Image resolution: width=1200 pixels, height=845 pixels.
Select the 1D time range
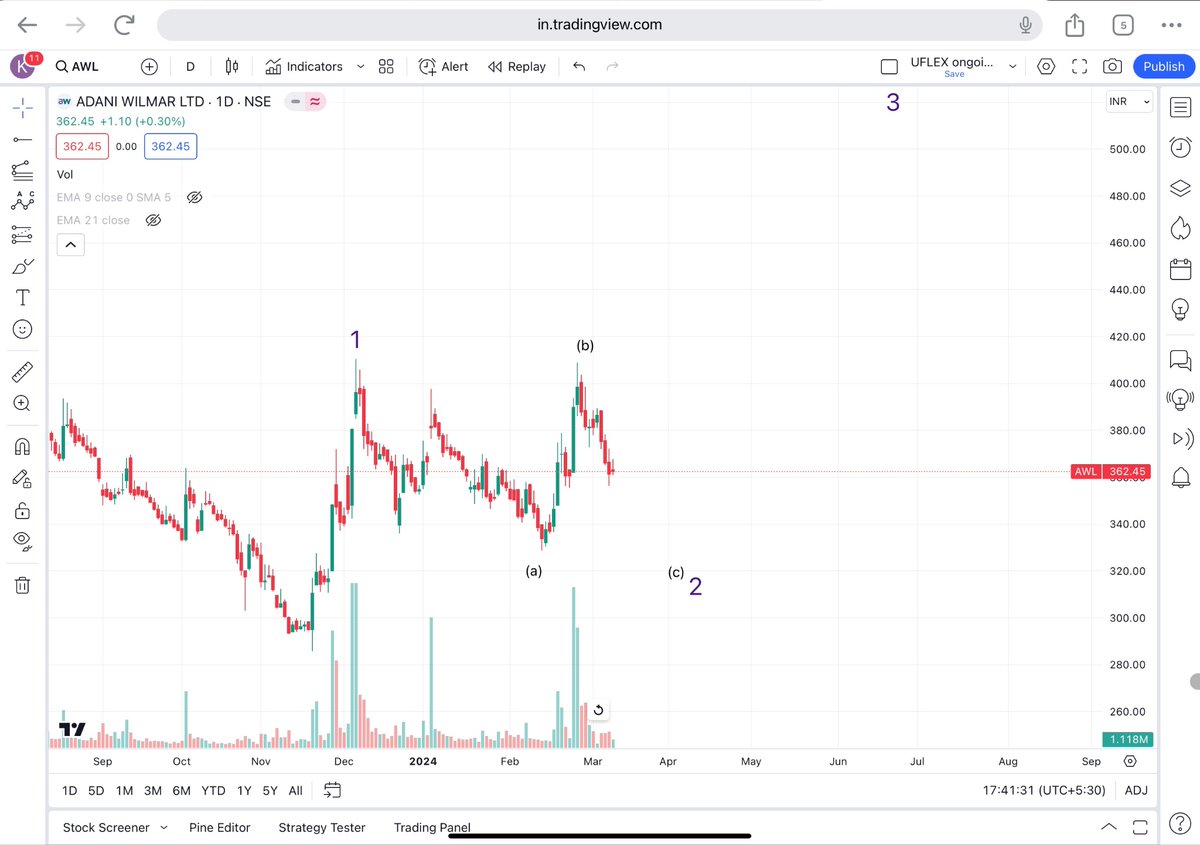[69, 790]
